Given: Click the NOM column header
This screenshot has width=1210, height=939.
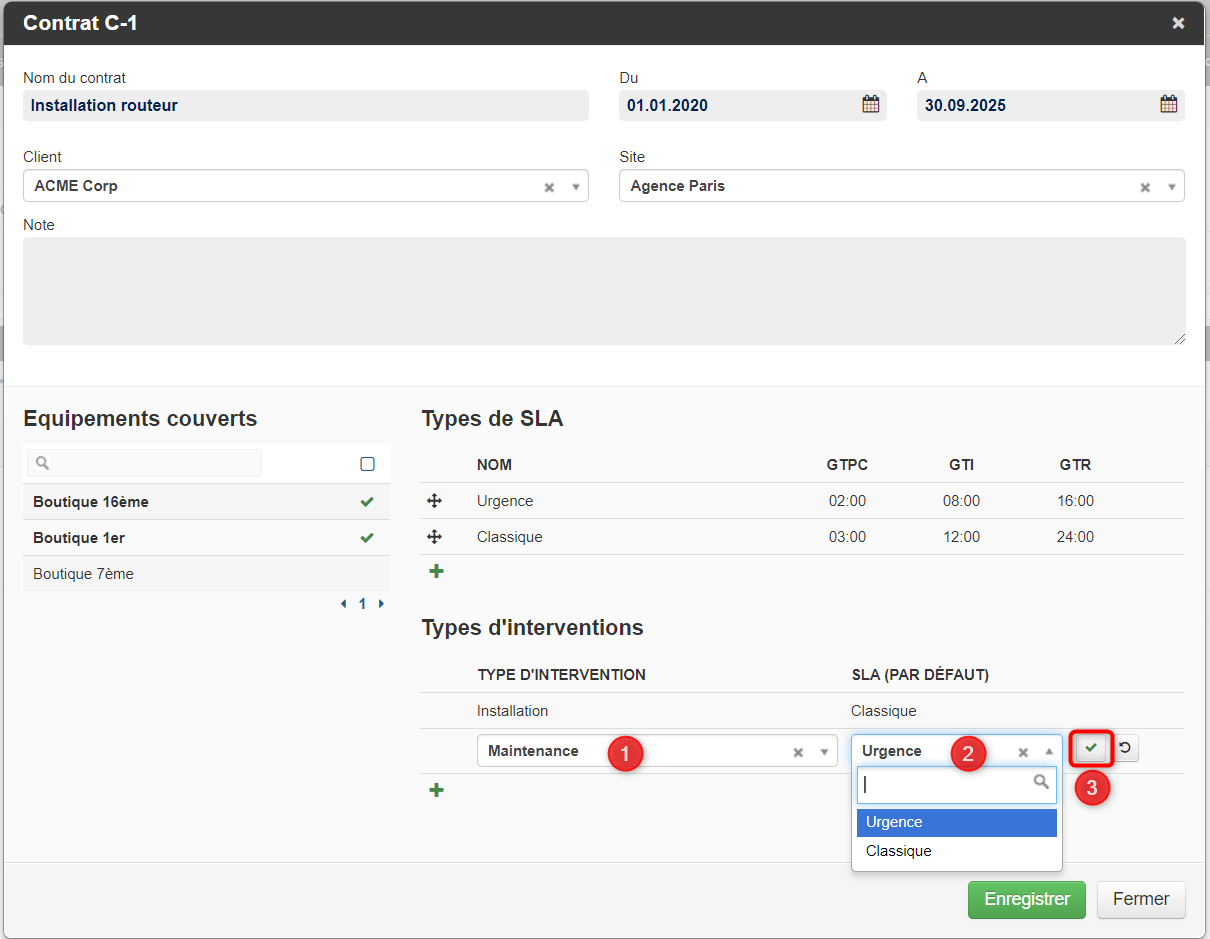Looking at the screenshot, I should tap(494, 465).
